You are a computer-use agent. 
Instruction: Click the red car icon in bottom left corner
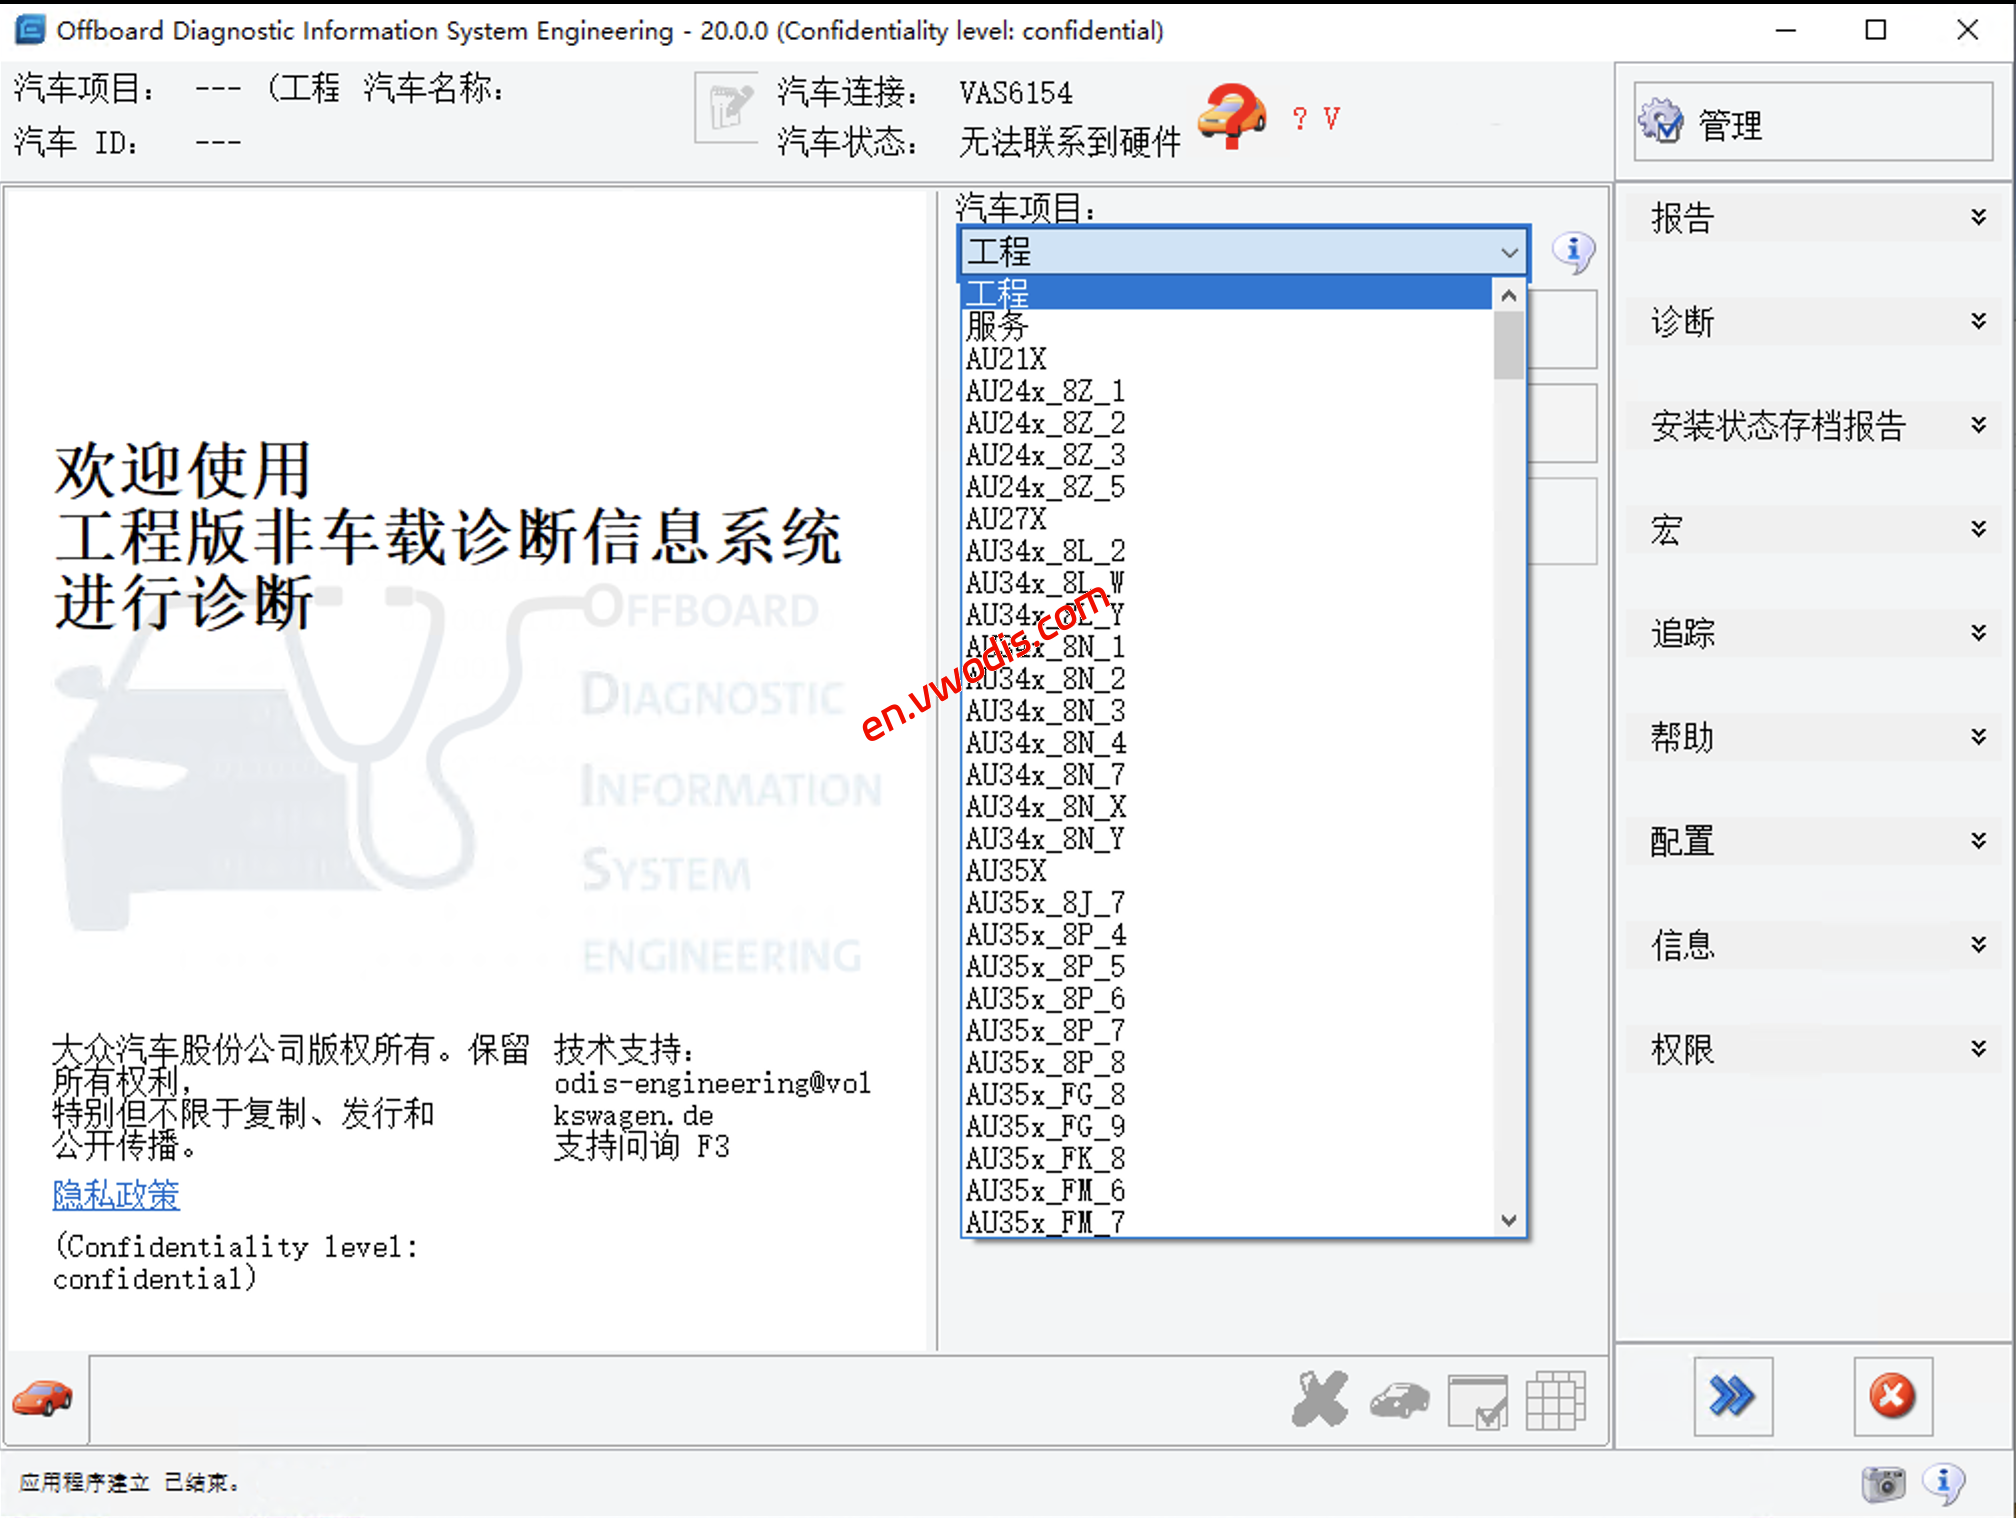(42, 1399)
